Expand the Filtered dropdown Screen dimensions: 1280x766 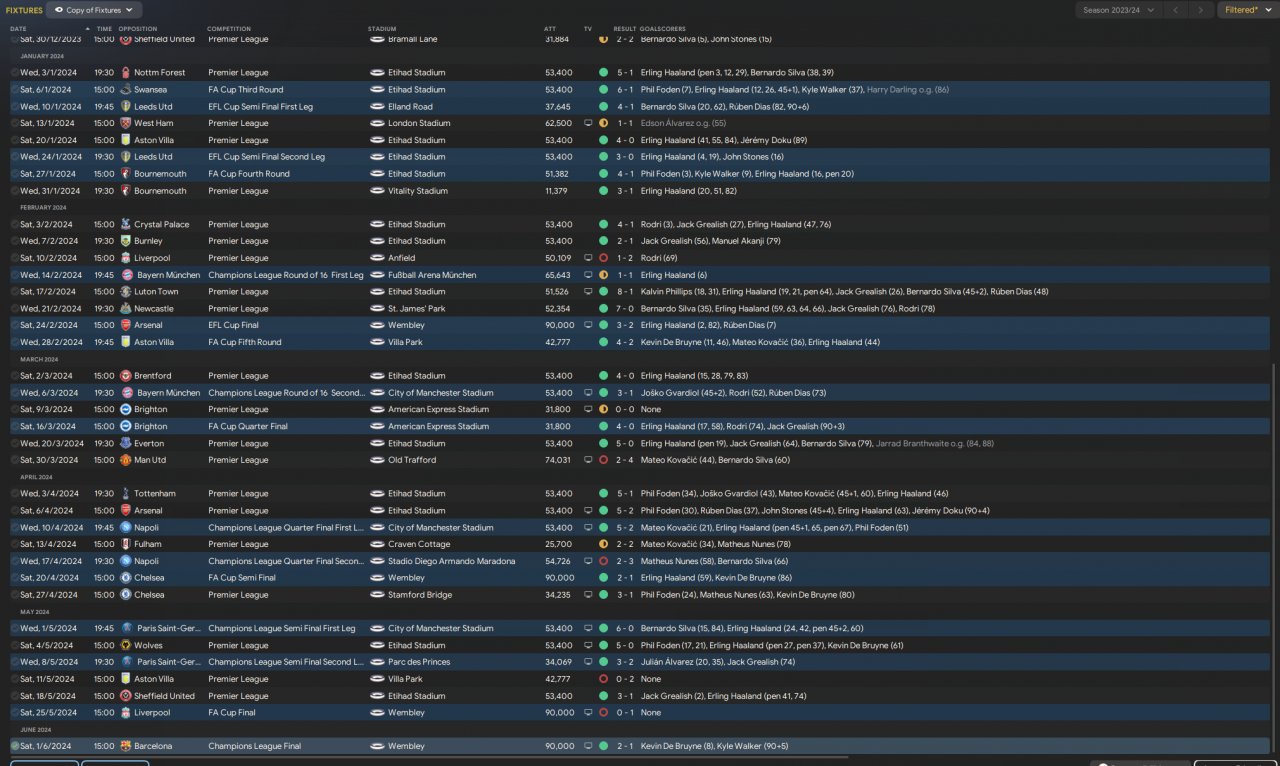click(x=1246, y=10)
